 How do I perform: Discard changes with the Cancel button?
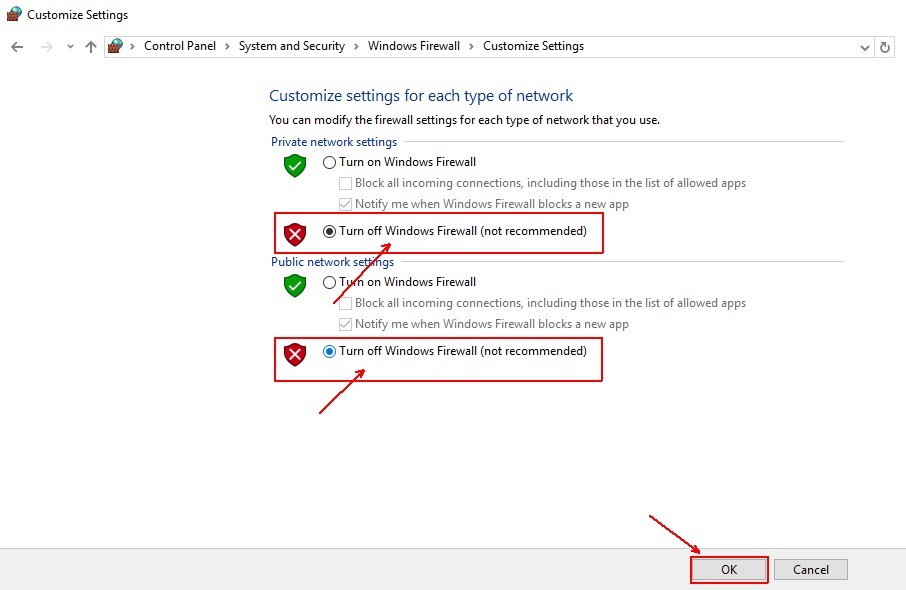point(811,570)
